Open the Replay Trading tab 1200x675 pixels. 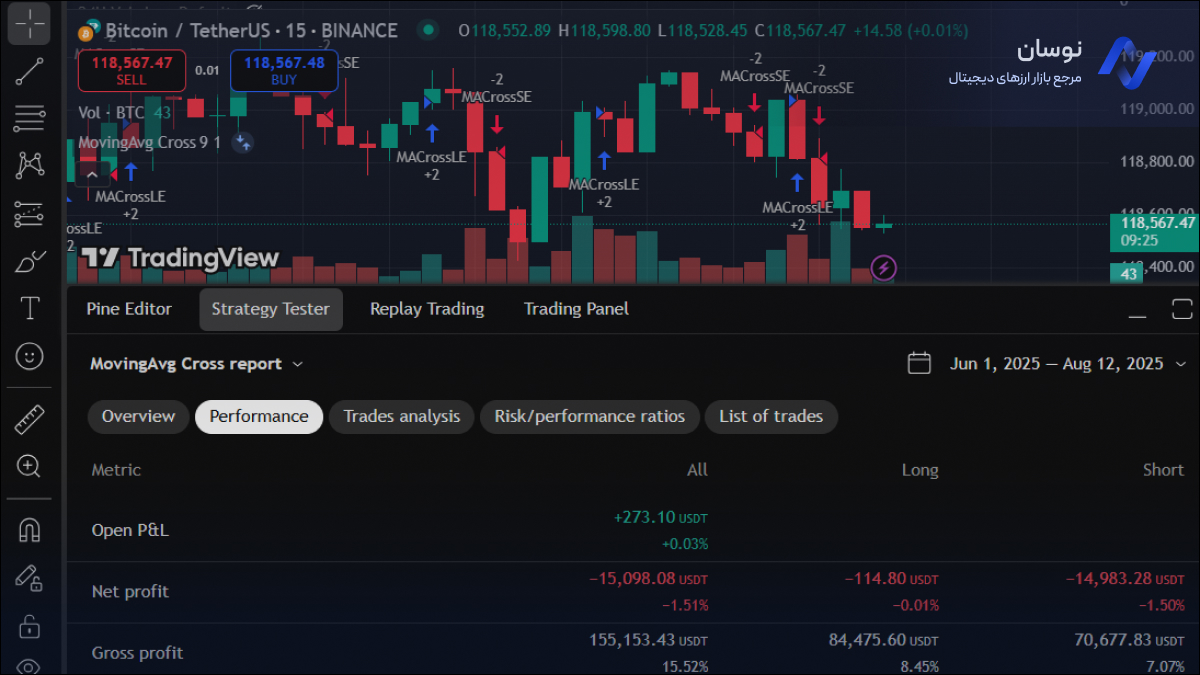[x=427, y=309]
